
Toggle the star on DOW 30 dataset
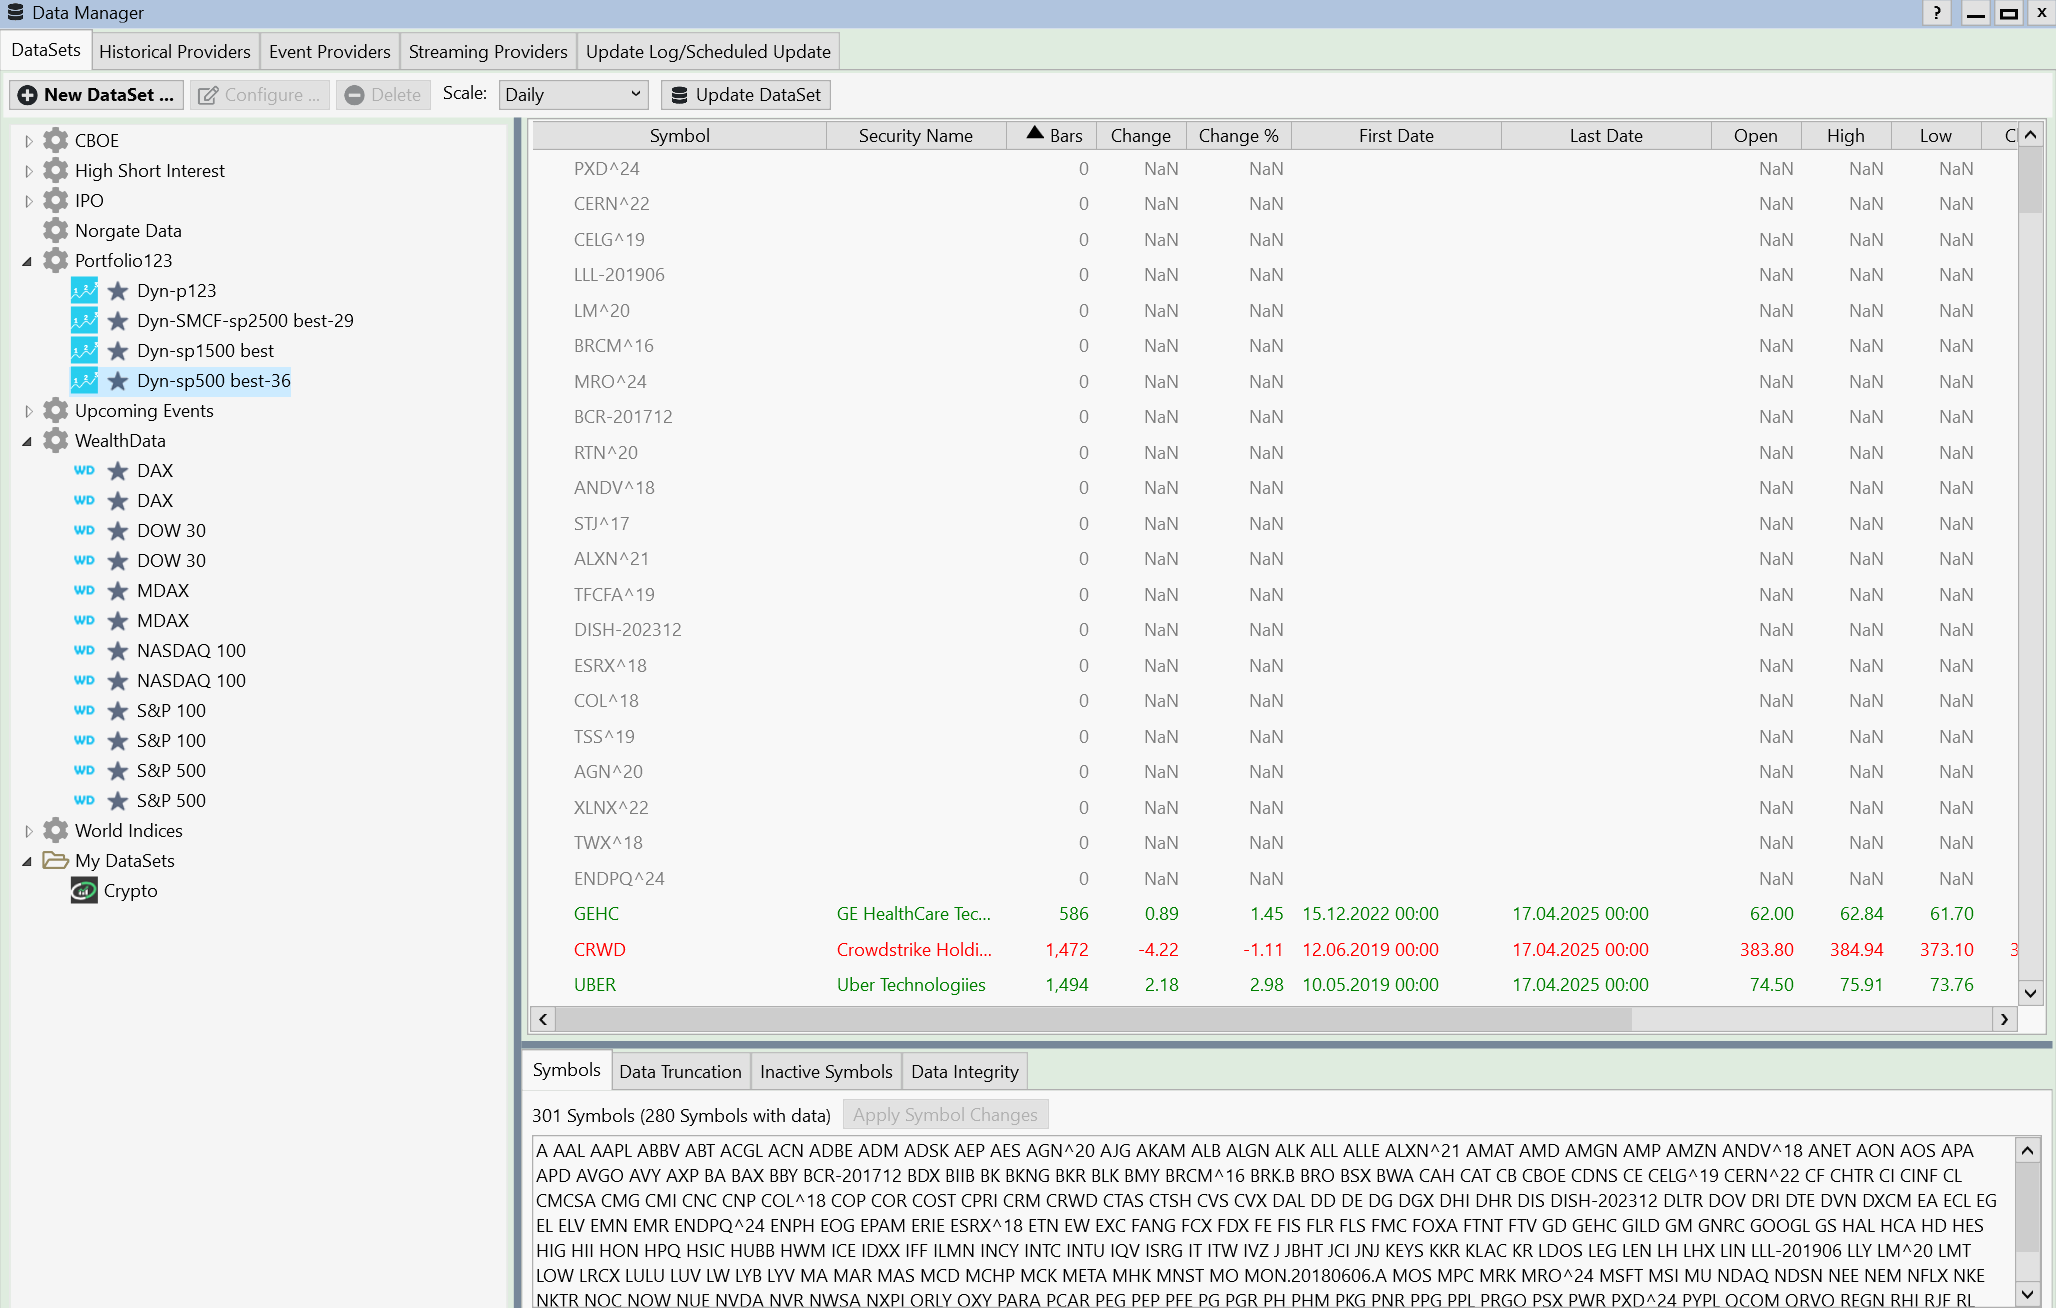coord(118,531)
